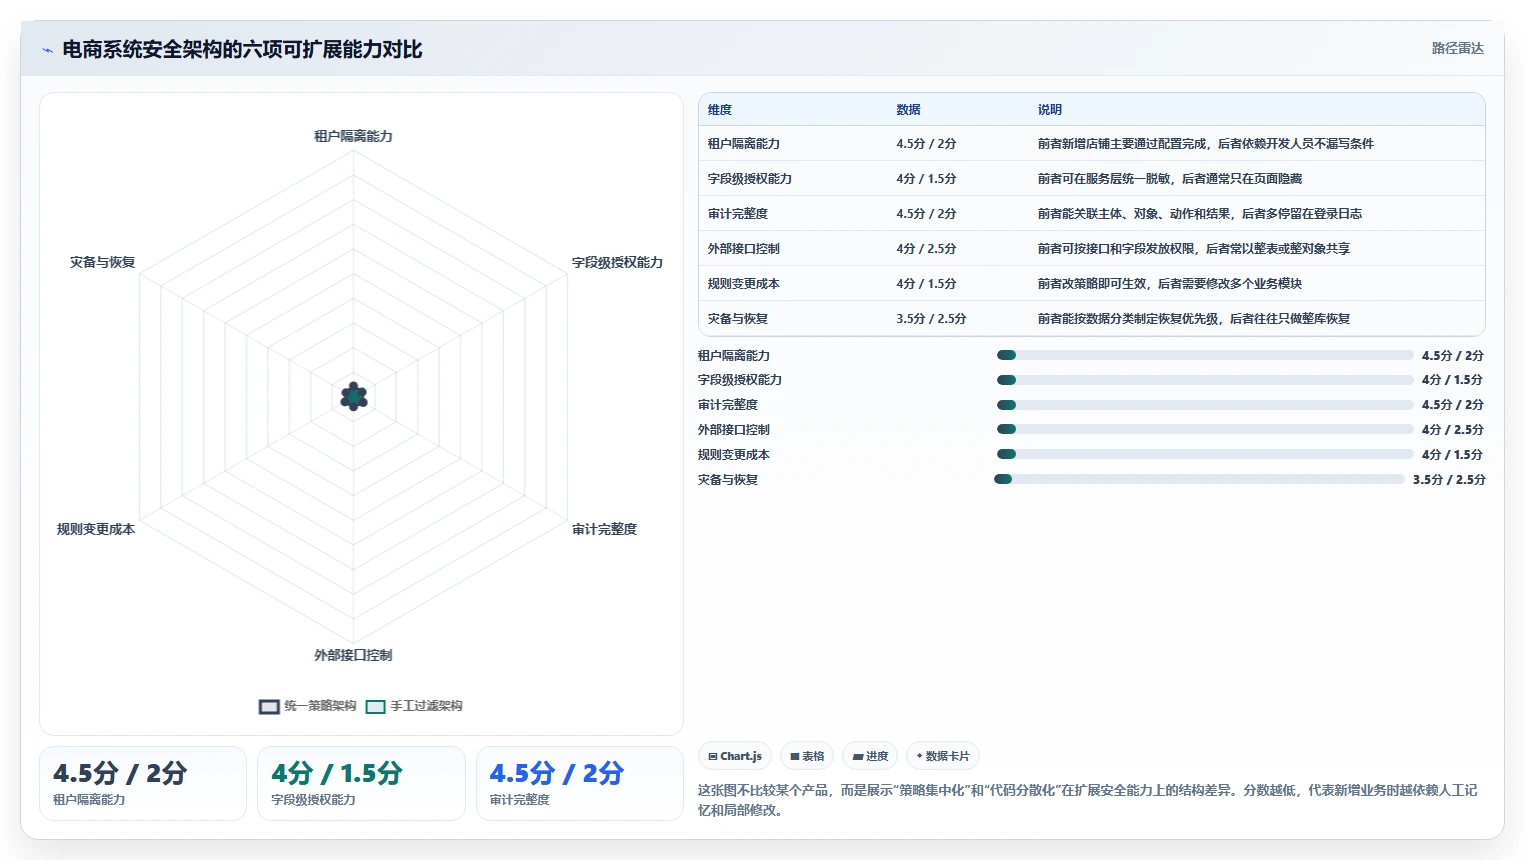The width and height of the screenshot is (1525, 860).
Task: Click the 3.5分 / 2.5分 value beside the progress bar
Action: [x=1449, y=480]
